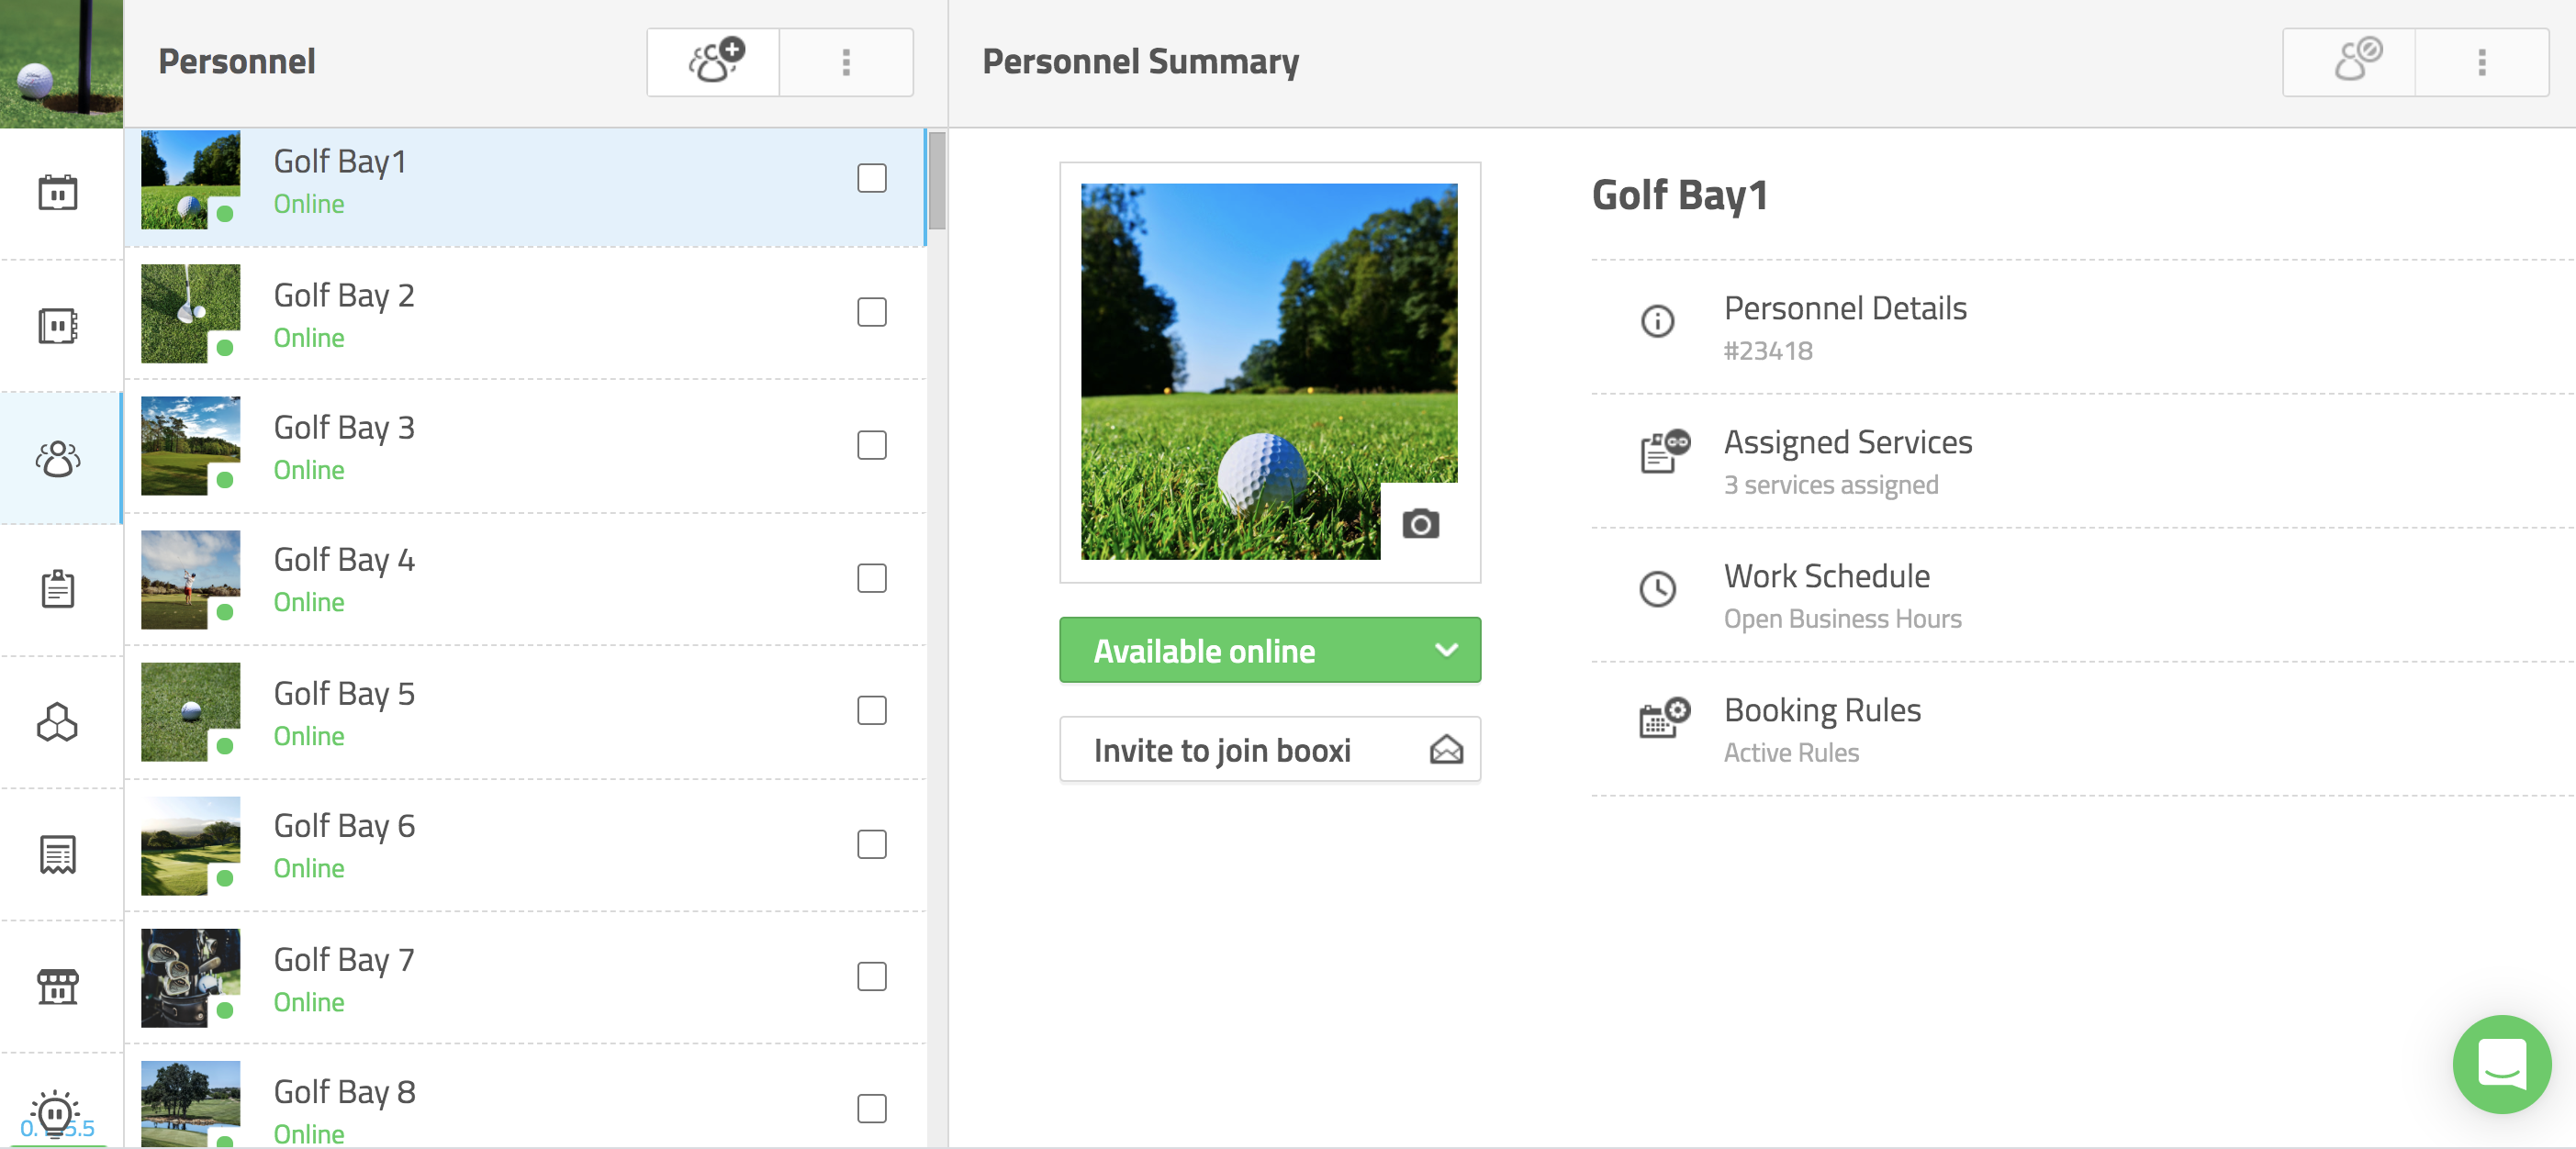Open the Products hexagon icon in the sidebar
Screen dimensions: 2576x1149
(x=59, y=722)
